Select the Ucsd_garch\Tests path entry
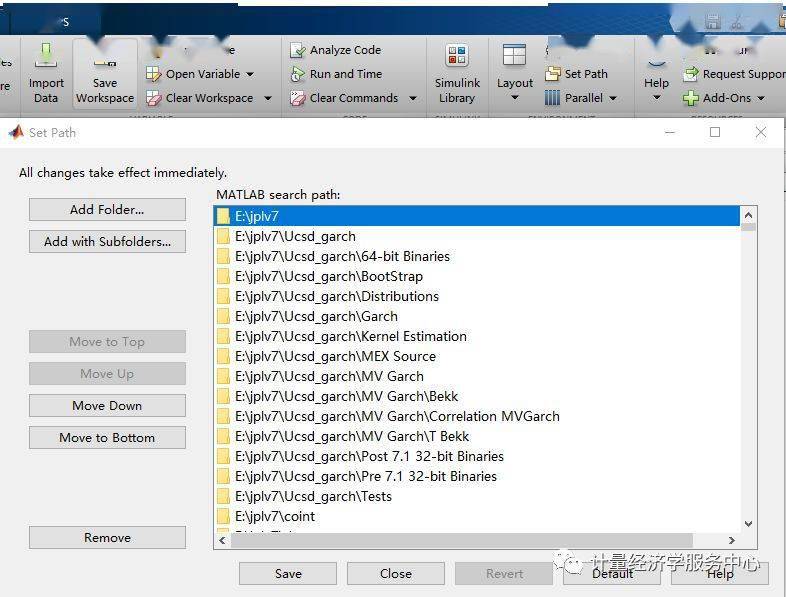The width and height of the screenshot is (786, 597). pyautogui.click(x=477, y=496)
